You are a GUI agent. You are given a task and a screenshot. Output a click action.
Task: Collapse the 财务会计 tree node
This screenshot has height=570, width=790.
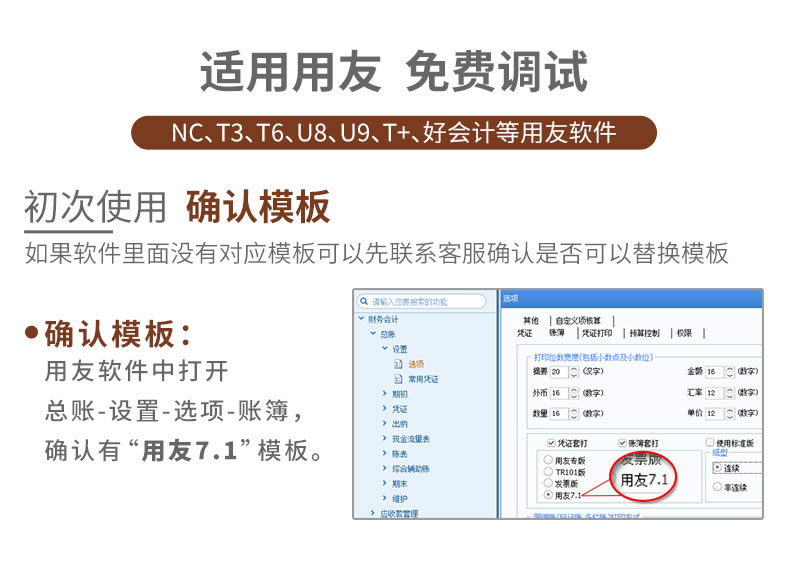(x=361, y=319)
